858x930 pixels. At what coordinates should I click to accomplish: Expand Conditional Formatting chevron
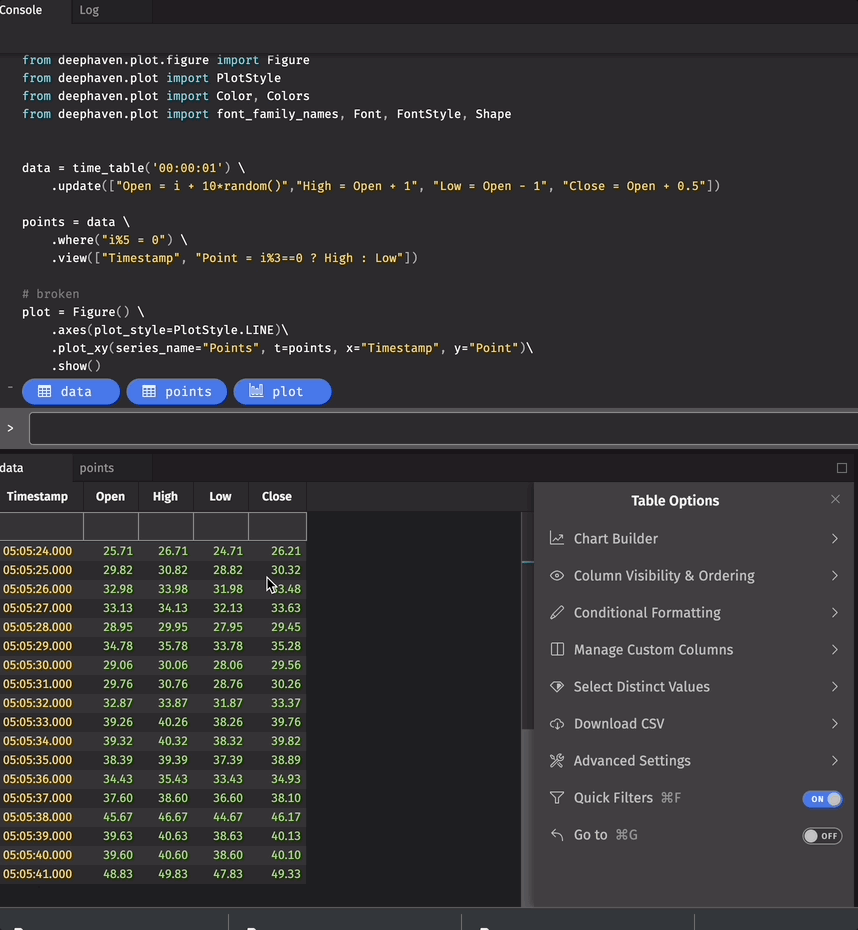[834, 613]
